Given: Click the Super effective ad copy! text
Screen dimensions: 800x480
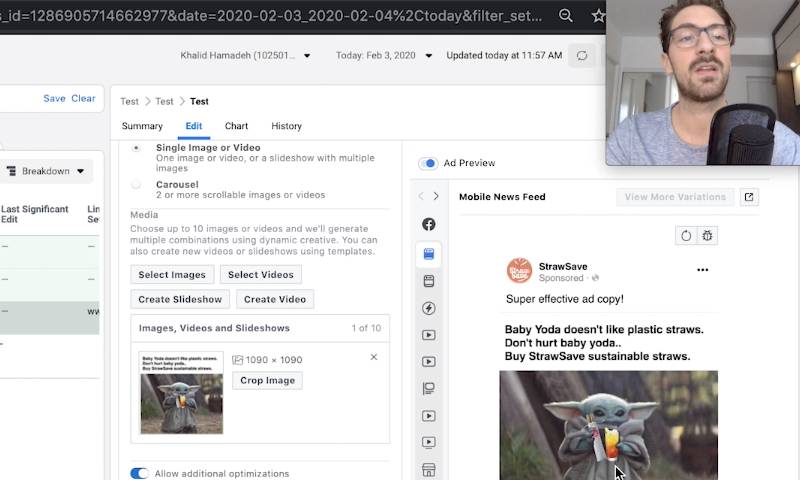Looking at the screenshot, I should coord(565,299).
